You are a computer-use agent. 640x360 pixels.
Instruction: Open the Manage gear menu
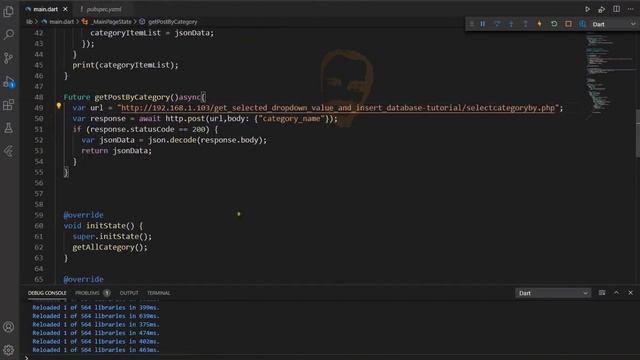(x=9, y=350)
